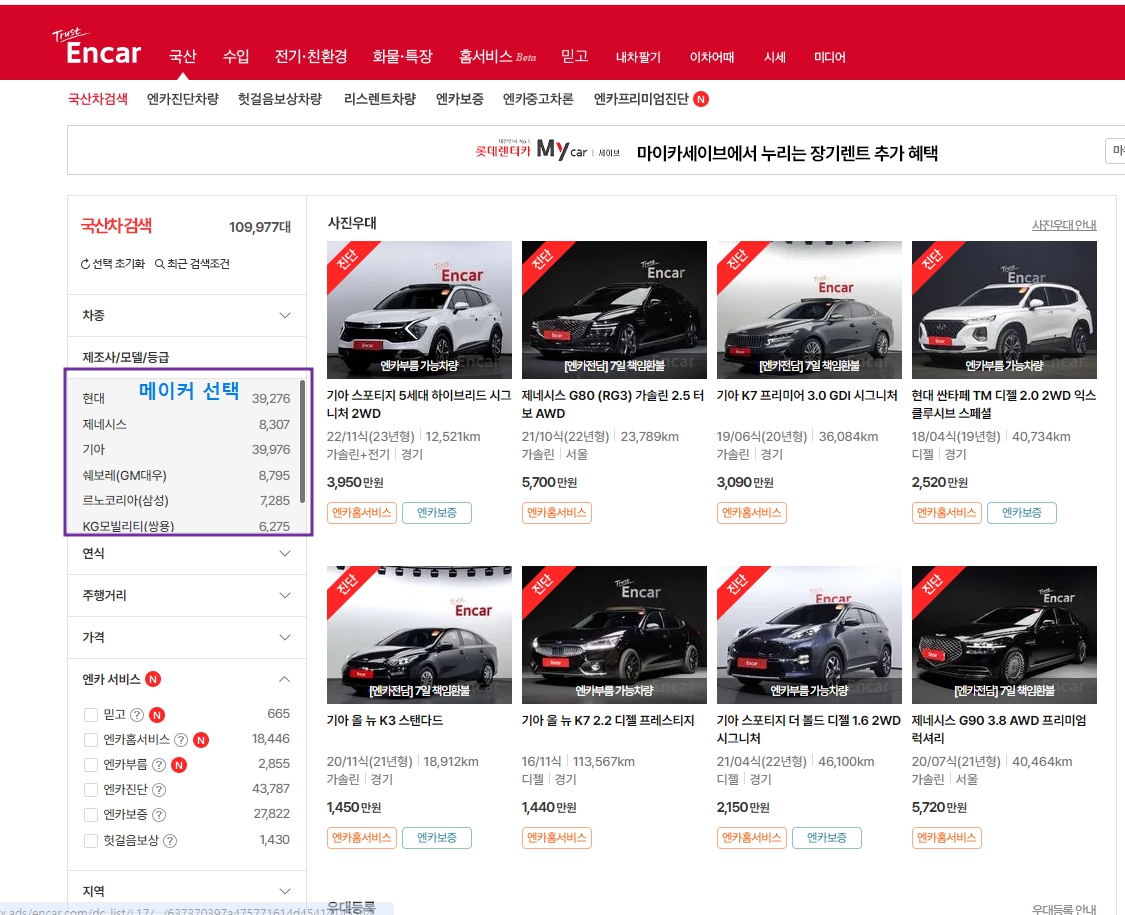Open the 올 뉴 K7 2.2 디젤 photo
Image resolution: width=1125 pixels, height=915 pixels.
pyautogui.click(x=614, y=635)
